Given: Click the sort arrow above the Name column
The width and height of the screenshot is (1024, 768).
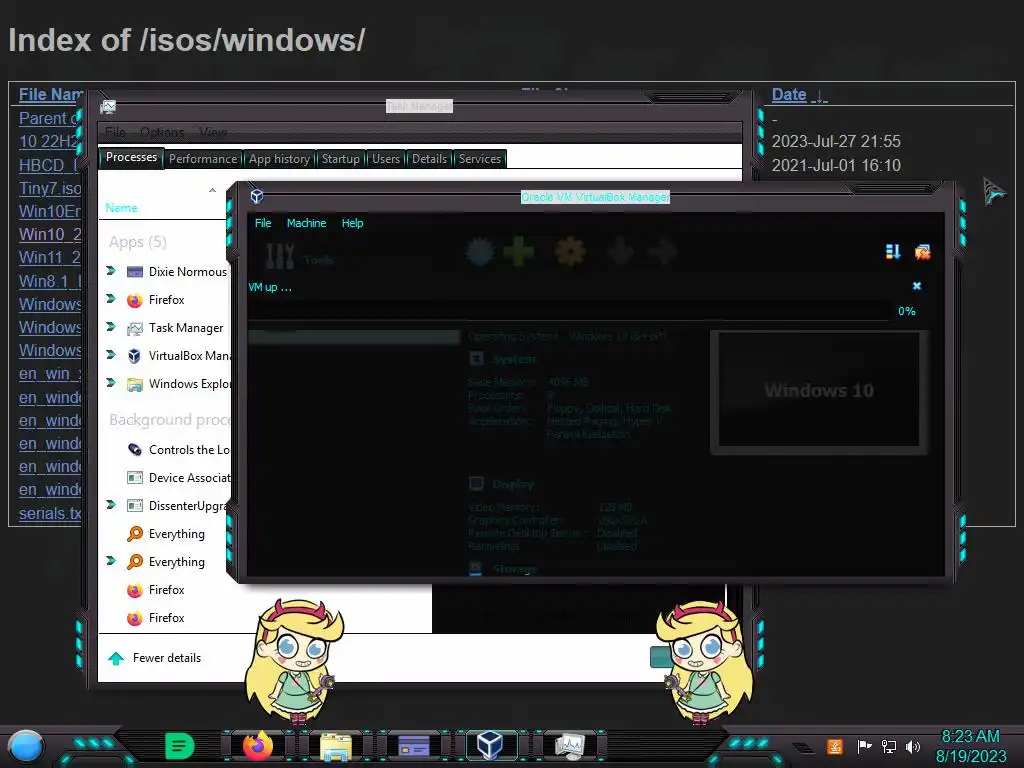Looking at the screenshot, I should (x=212, y=190).
